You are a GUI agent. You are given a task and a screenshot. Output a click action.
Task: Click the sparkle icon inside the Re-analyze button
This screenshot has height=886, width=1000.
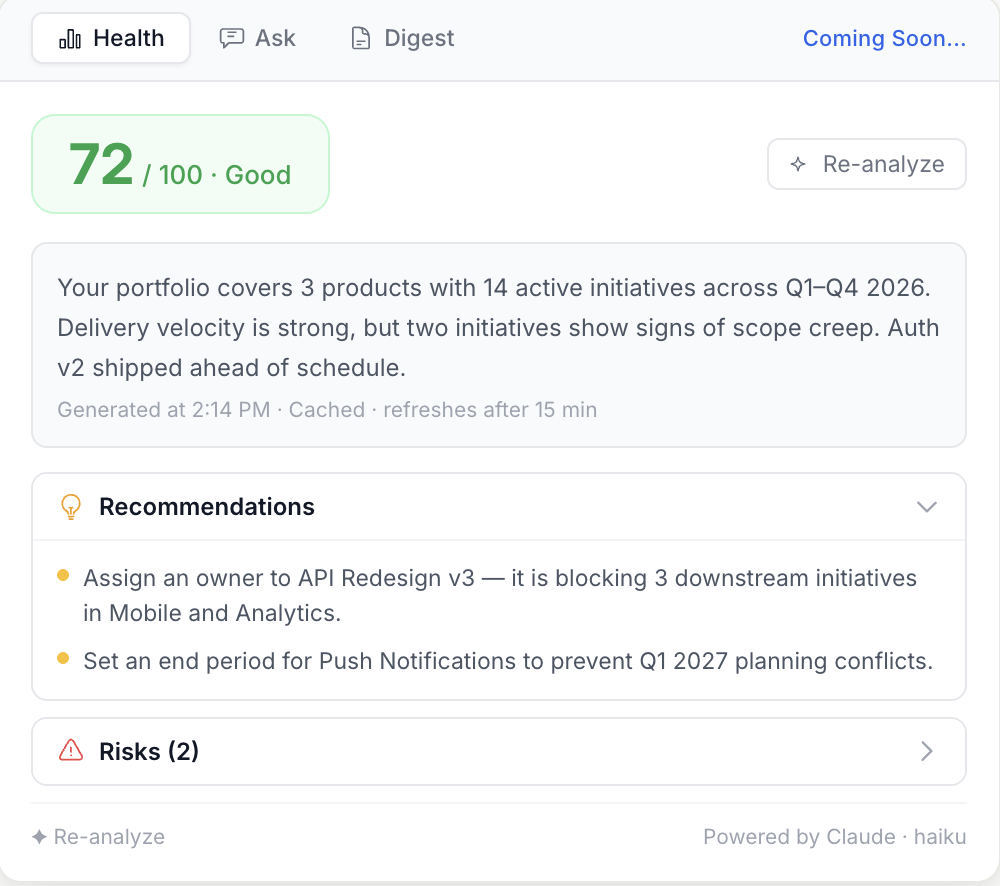[797, 164]
